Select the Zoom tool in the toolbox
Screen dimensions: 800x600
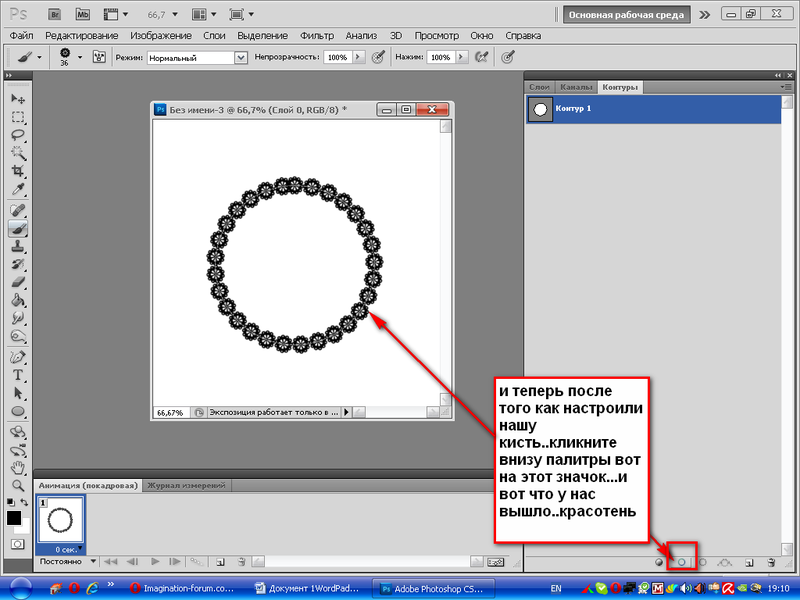18,485
